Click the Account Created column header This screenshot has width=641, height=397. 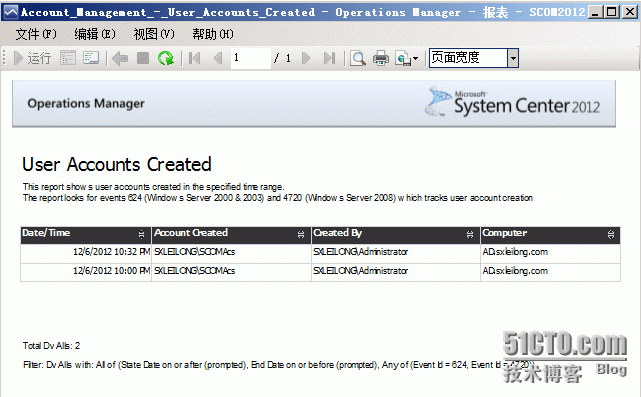(231, 235)
